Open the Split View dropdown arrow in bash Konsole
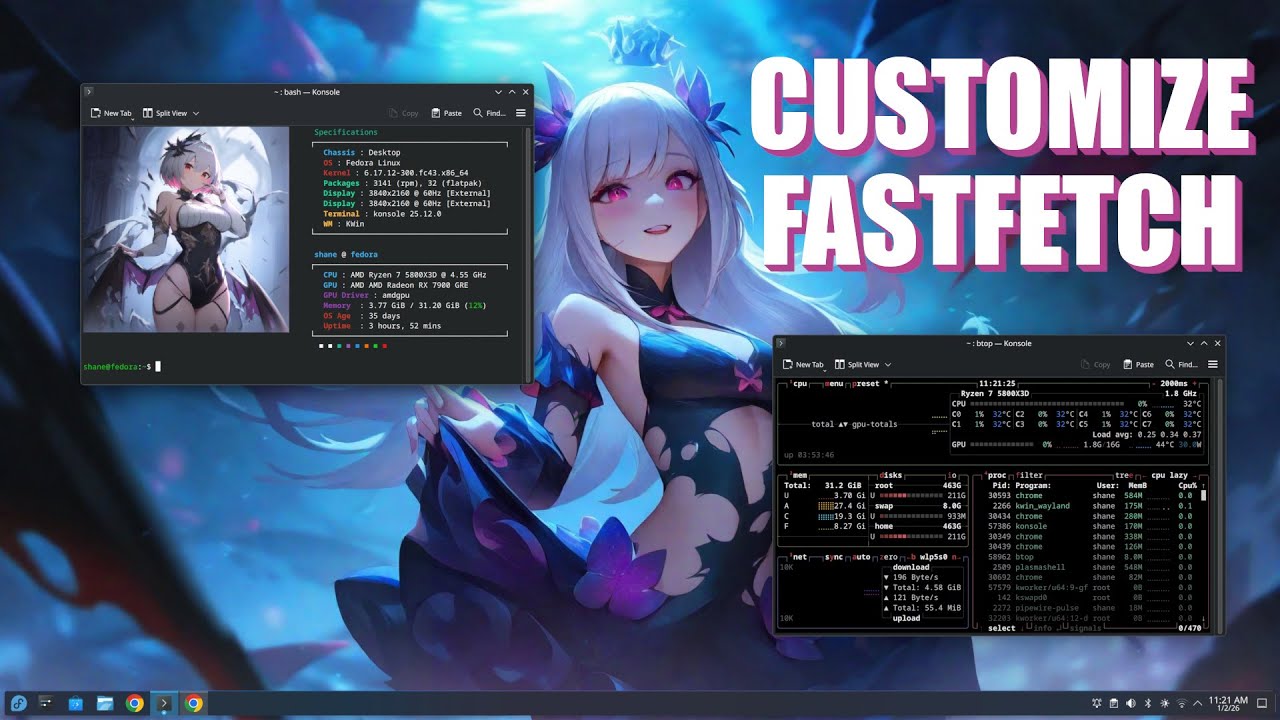This screenshot has height=720, width=1280. click(x=195, y=113)
